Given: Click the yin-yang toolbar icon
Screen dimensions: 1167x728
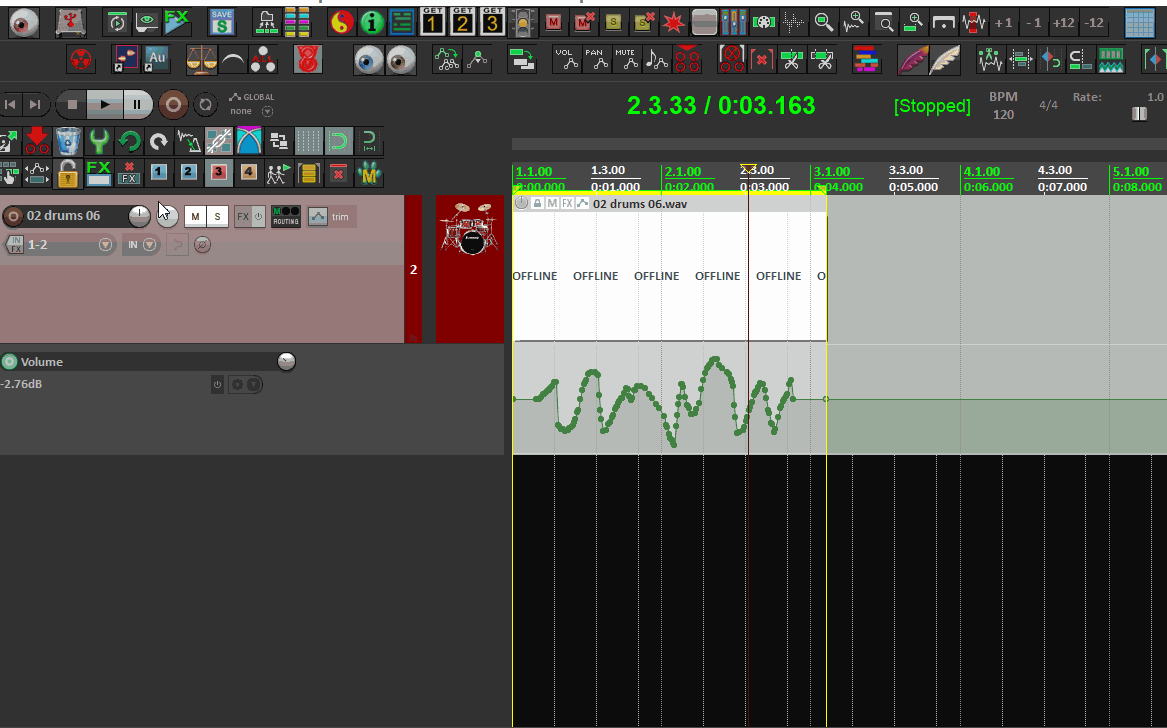Looking at the screenshot, I should [342, 23].
